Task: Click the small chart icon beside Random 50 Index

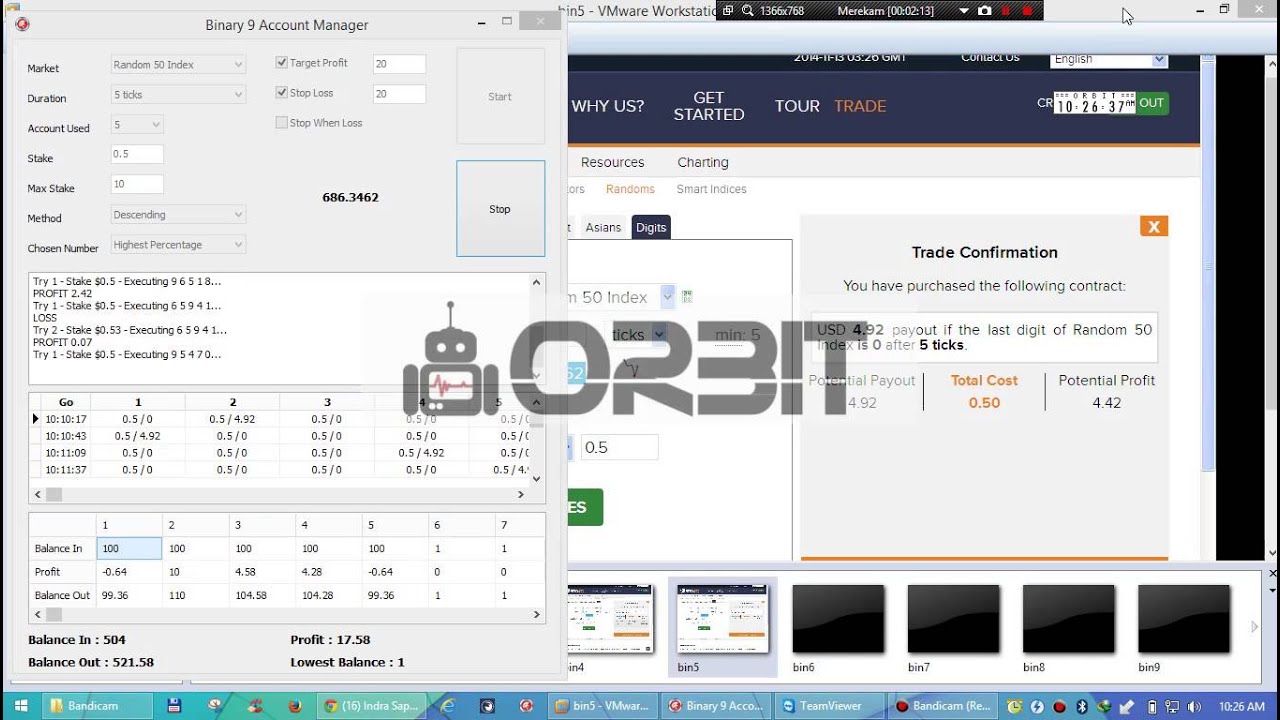Action: pos(686,296)
